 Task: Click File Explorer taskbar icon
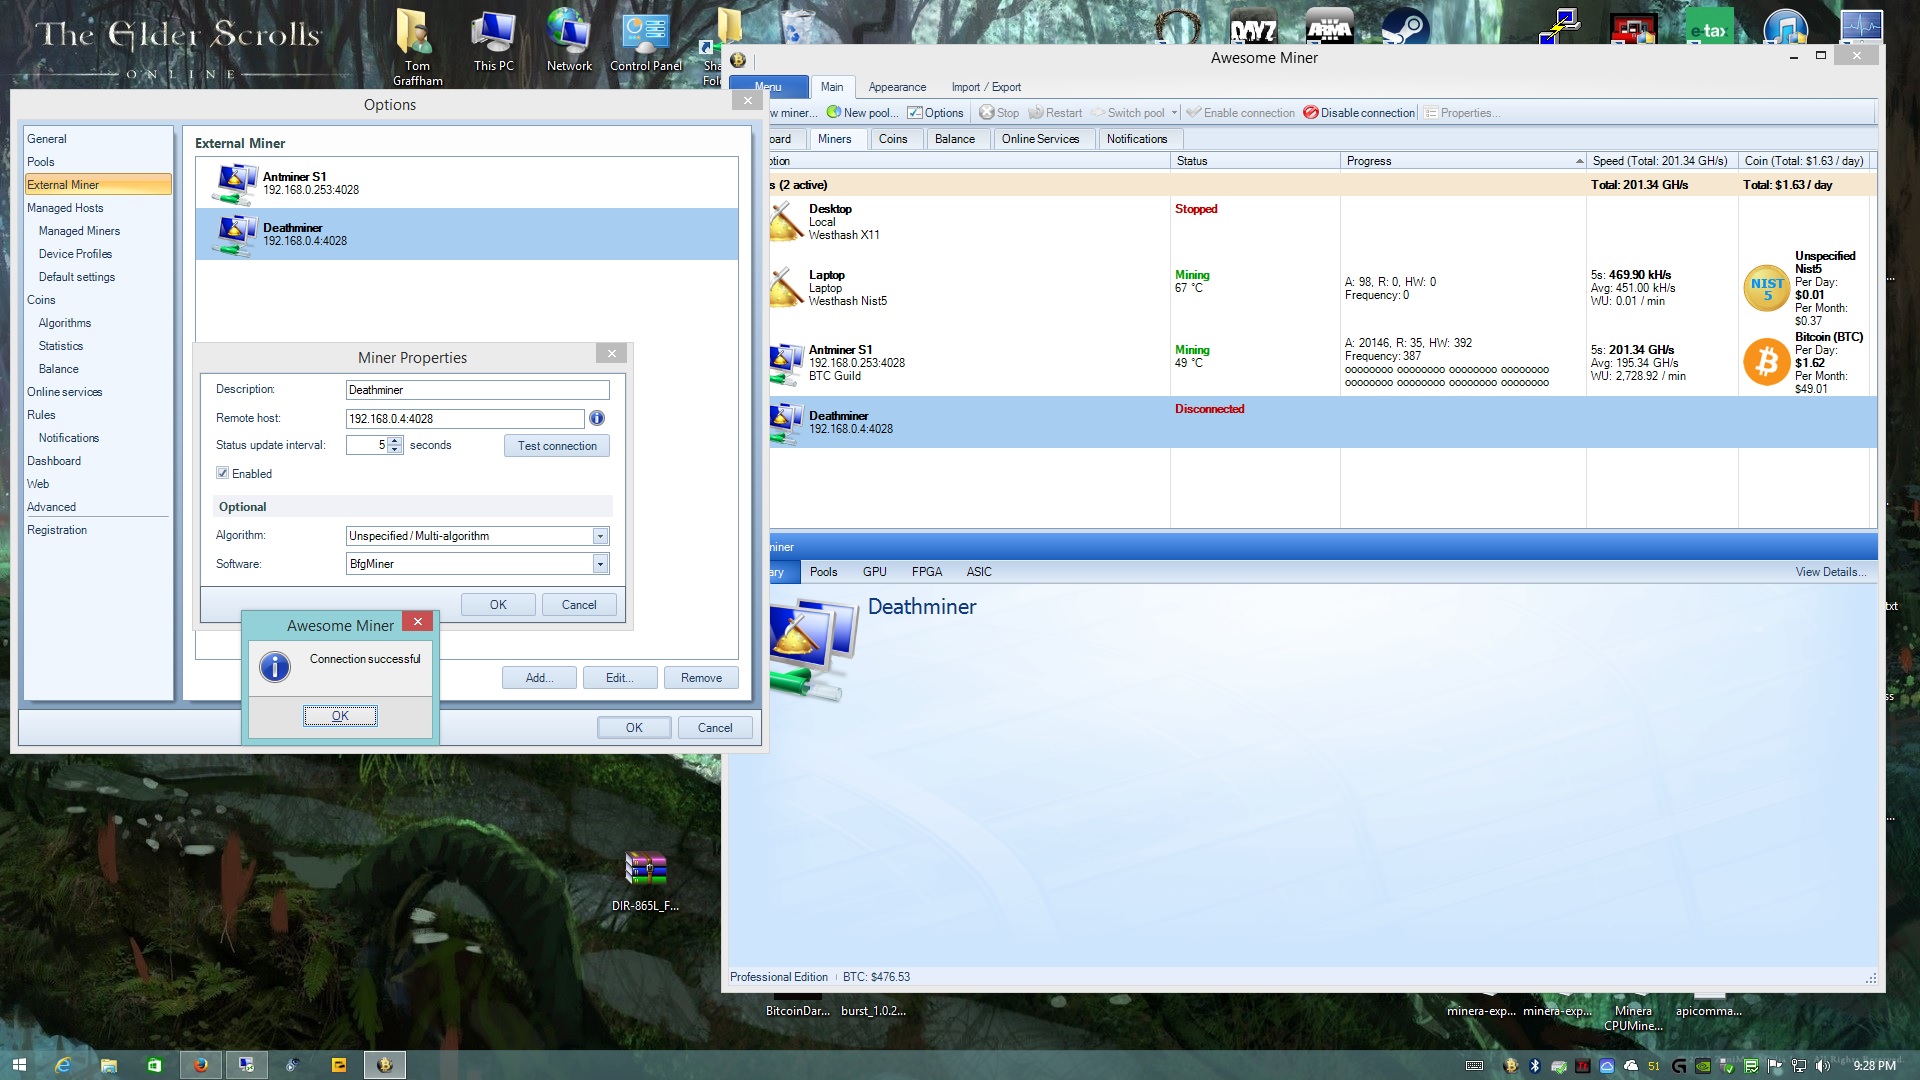108,1065
